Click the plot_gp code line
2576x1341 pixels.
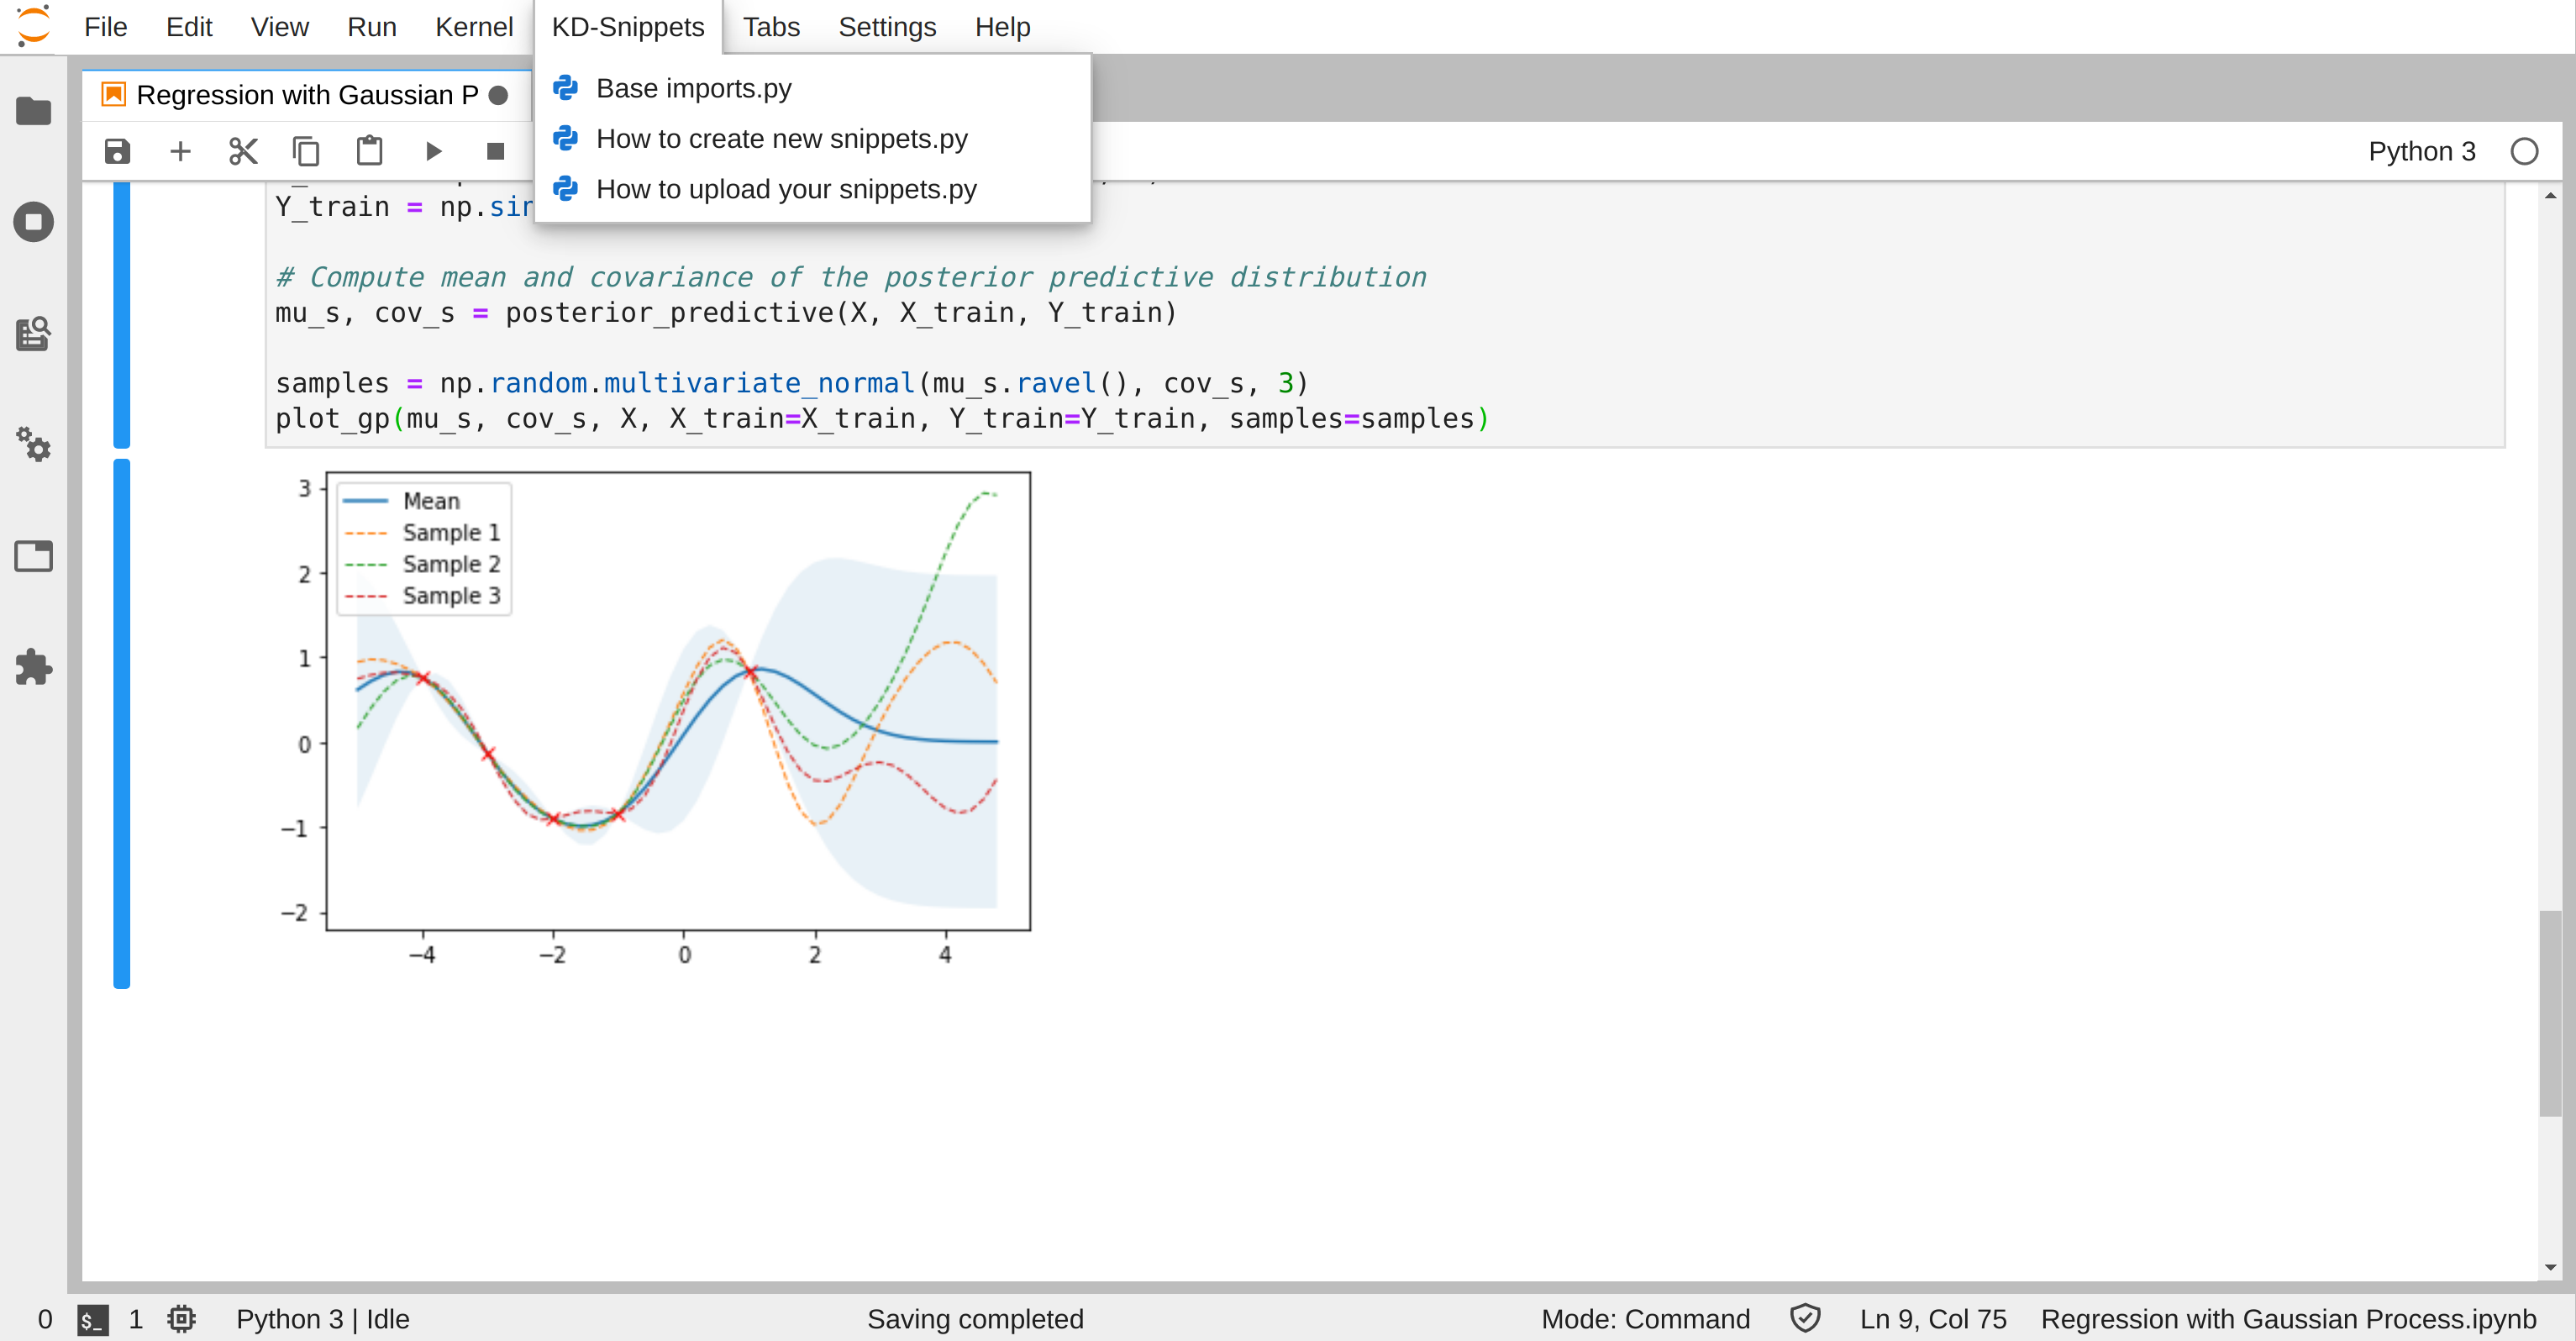[x=882, y=418]
